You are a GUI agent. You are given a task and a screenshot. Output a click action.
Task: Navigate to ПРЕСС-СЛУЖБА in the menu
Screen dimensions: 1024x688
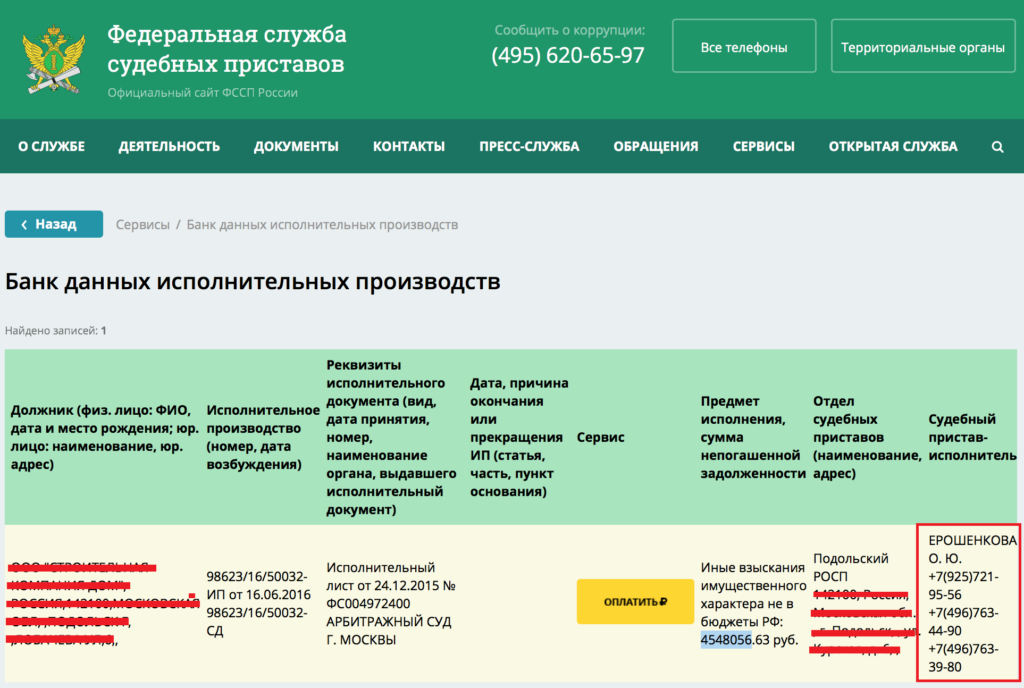pos(529,146)
